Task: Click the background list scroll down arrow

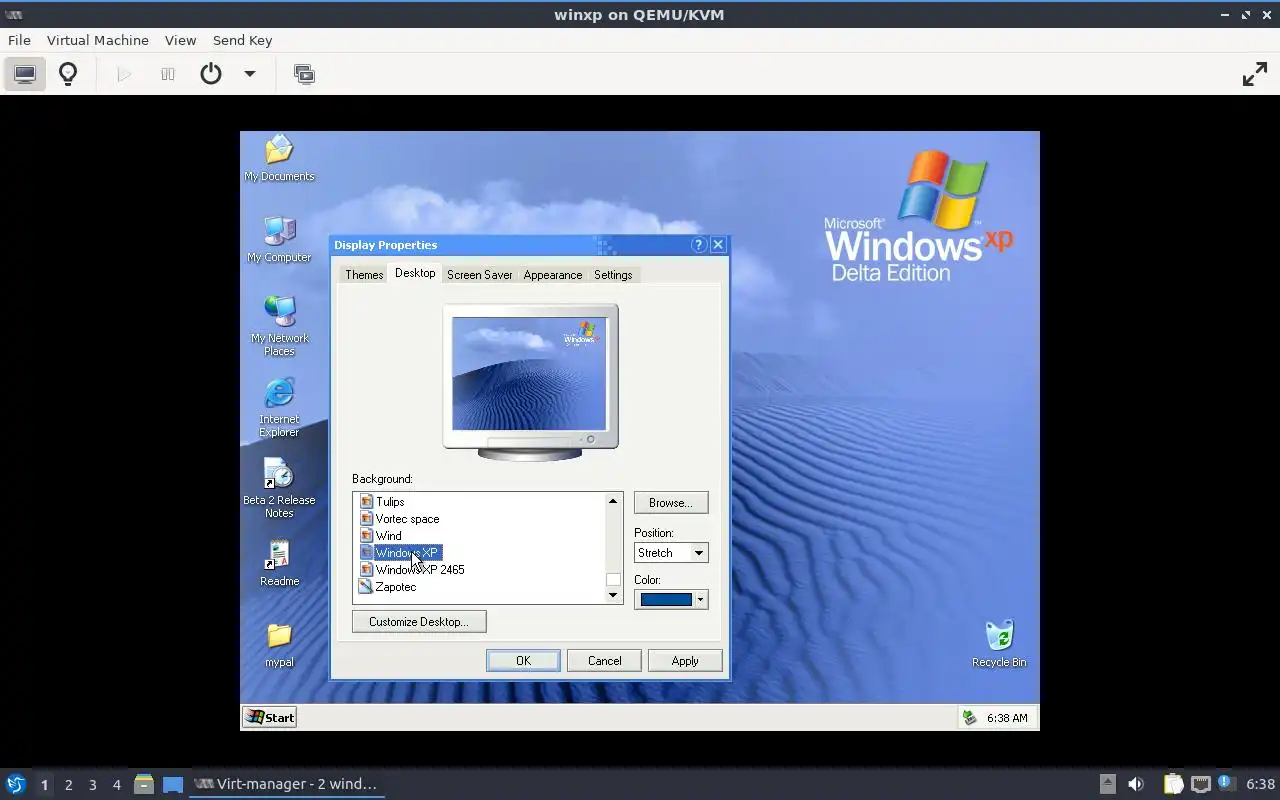Action: 613,595
